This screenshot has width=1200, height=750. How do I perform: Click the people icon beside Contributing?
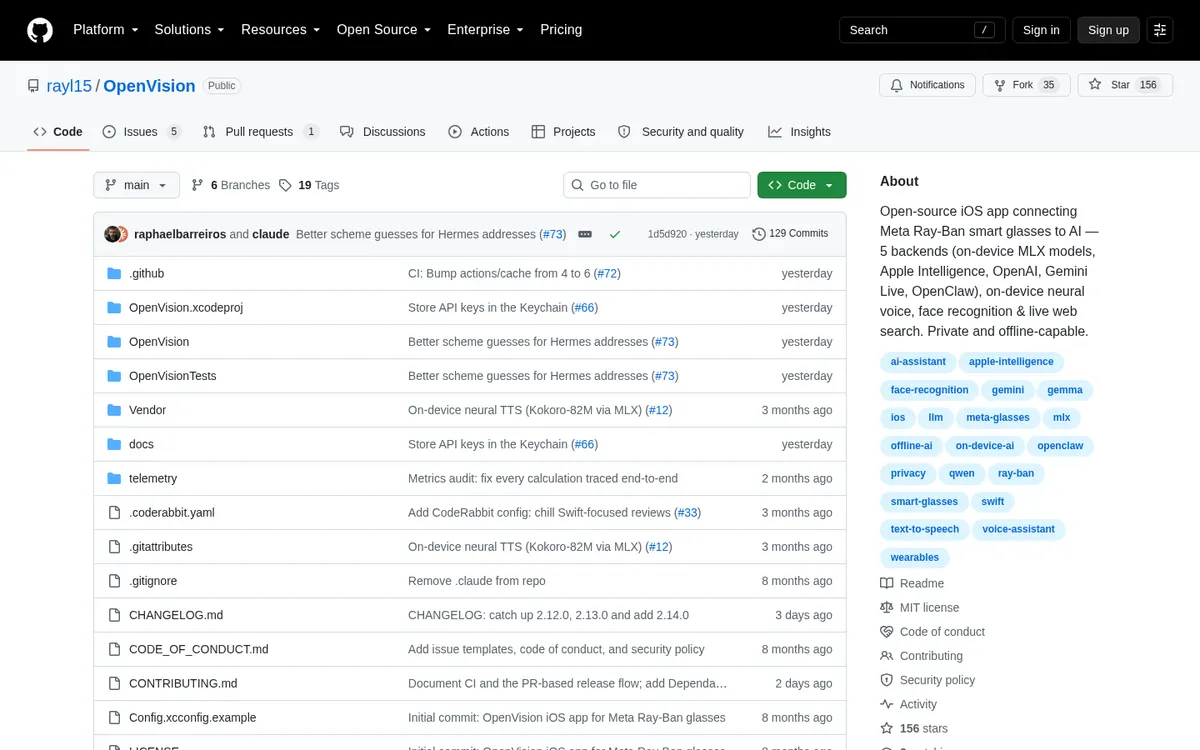coord(887,656)
